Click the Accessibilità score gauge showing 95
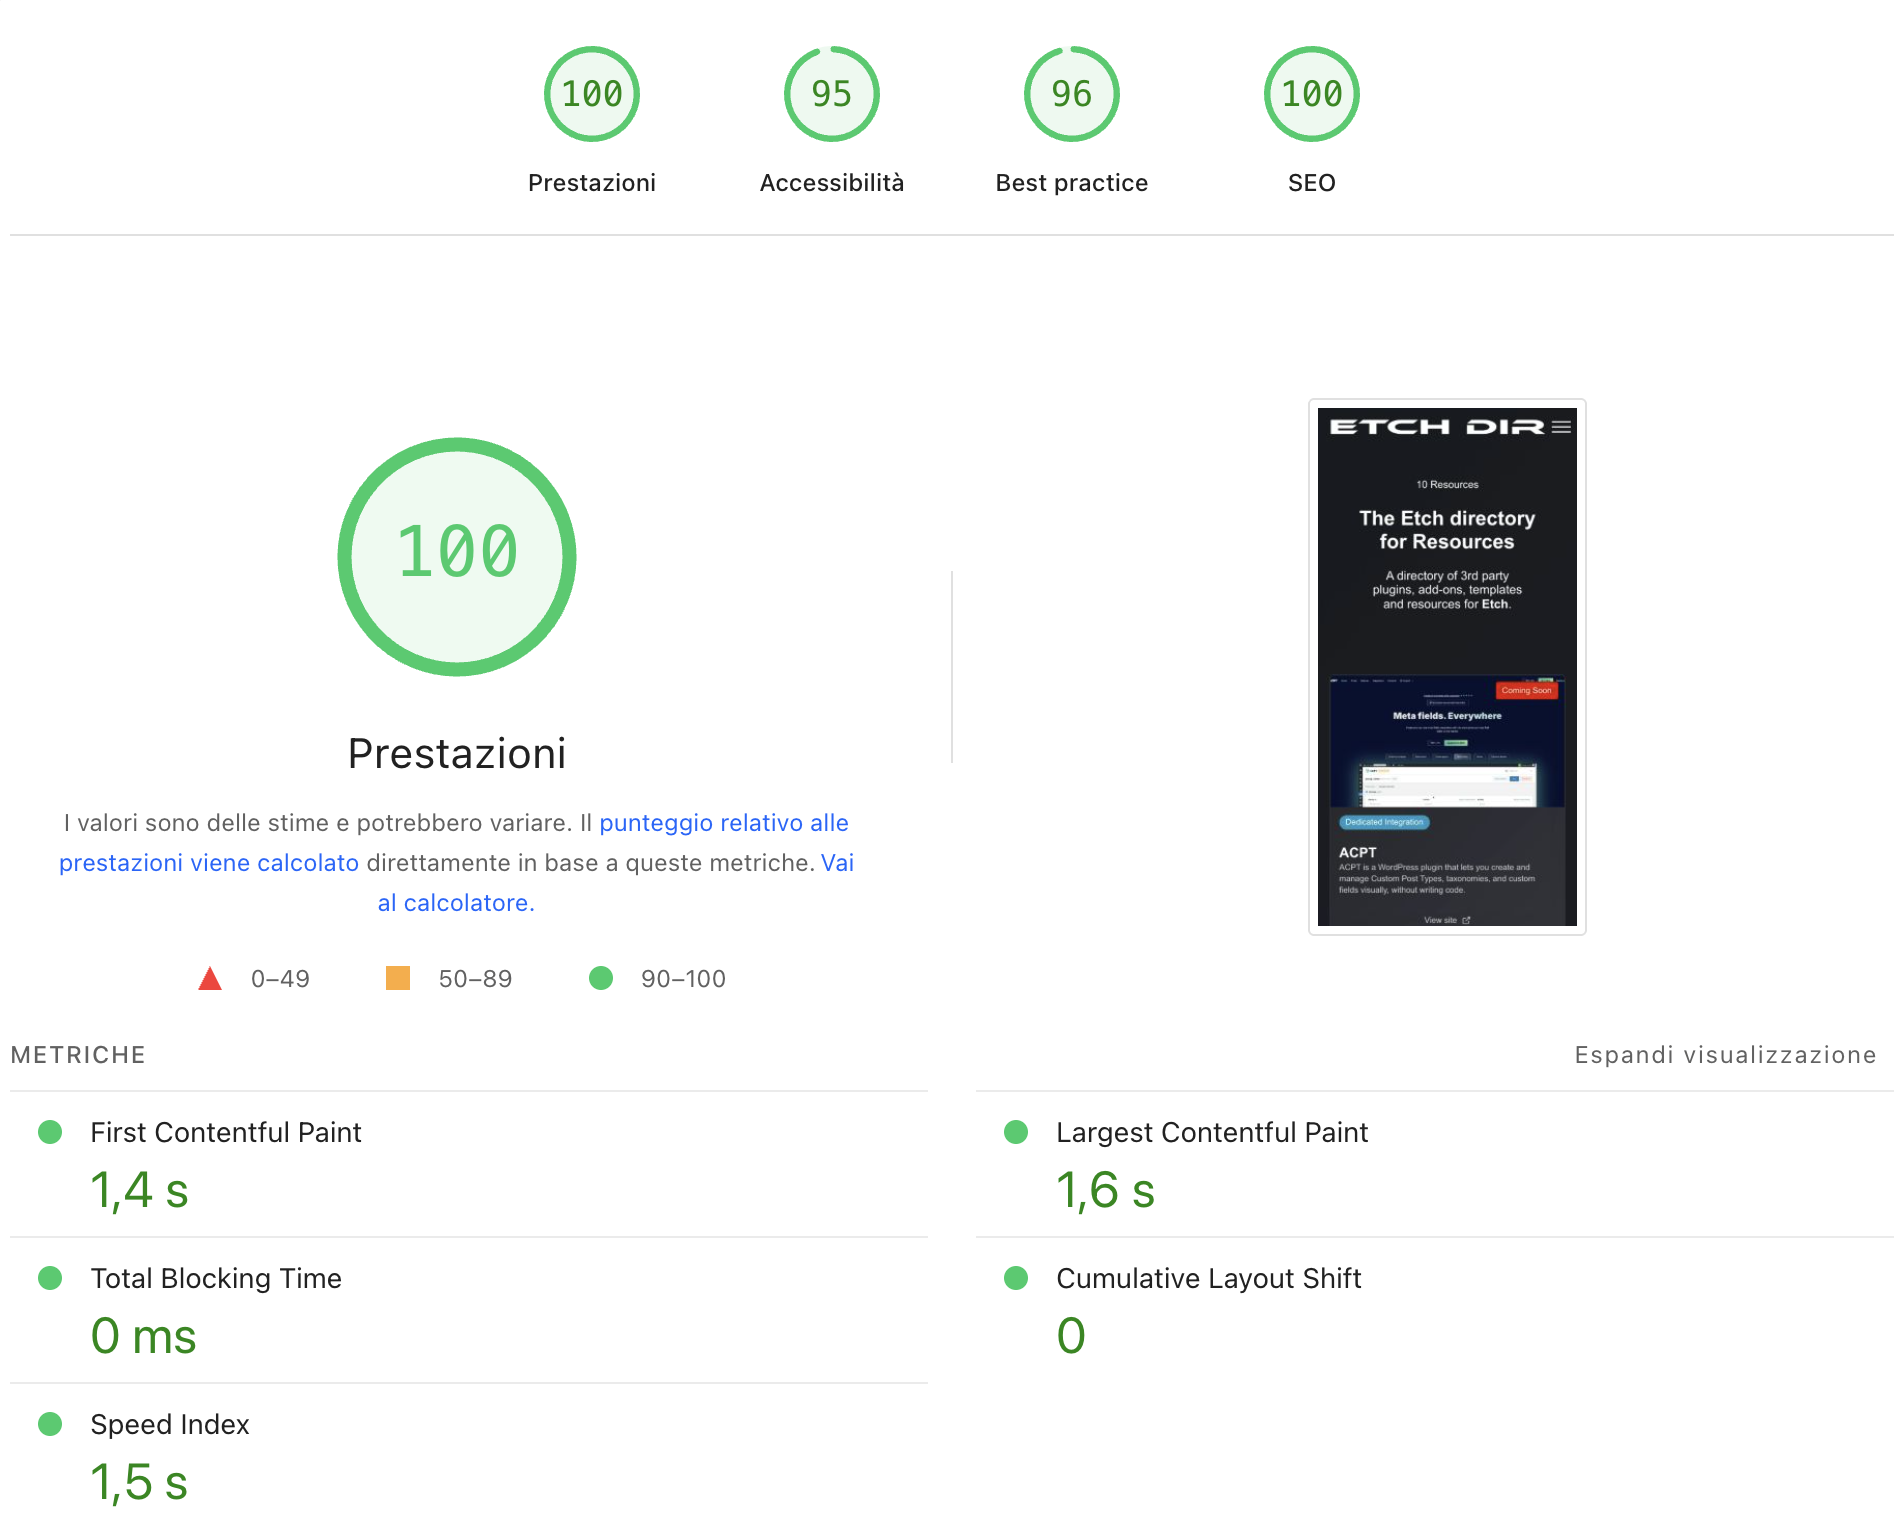 830,93
